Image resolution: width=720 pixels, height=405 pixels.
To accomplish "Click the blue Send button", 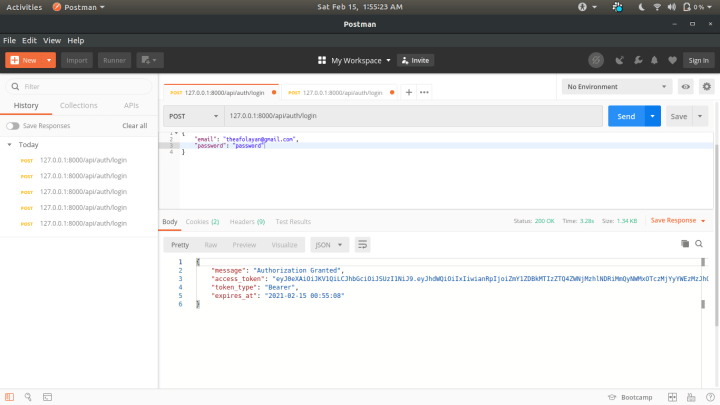I will click(x=626, y=116).
